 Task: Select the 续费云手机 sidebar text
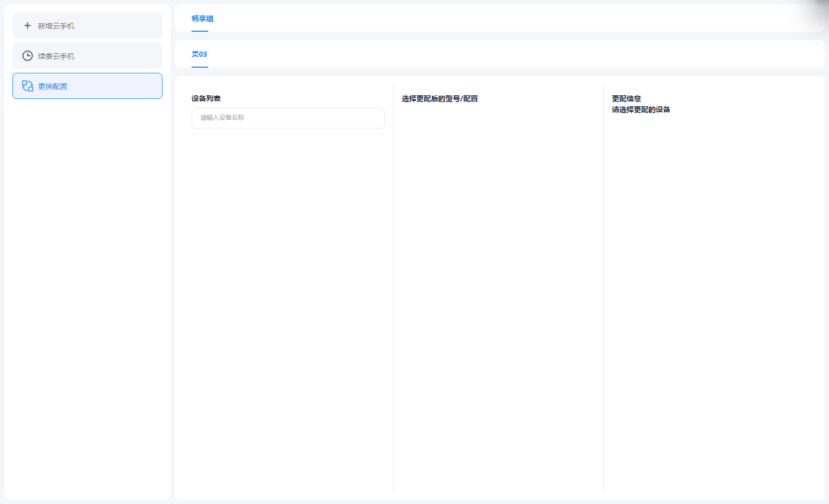[56, 56]
